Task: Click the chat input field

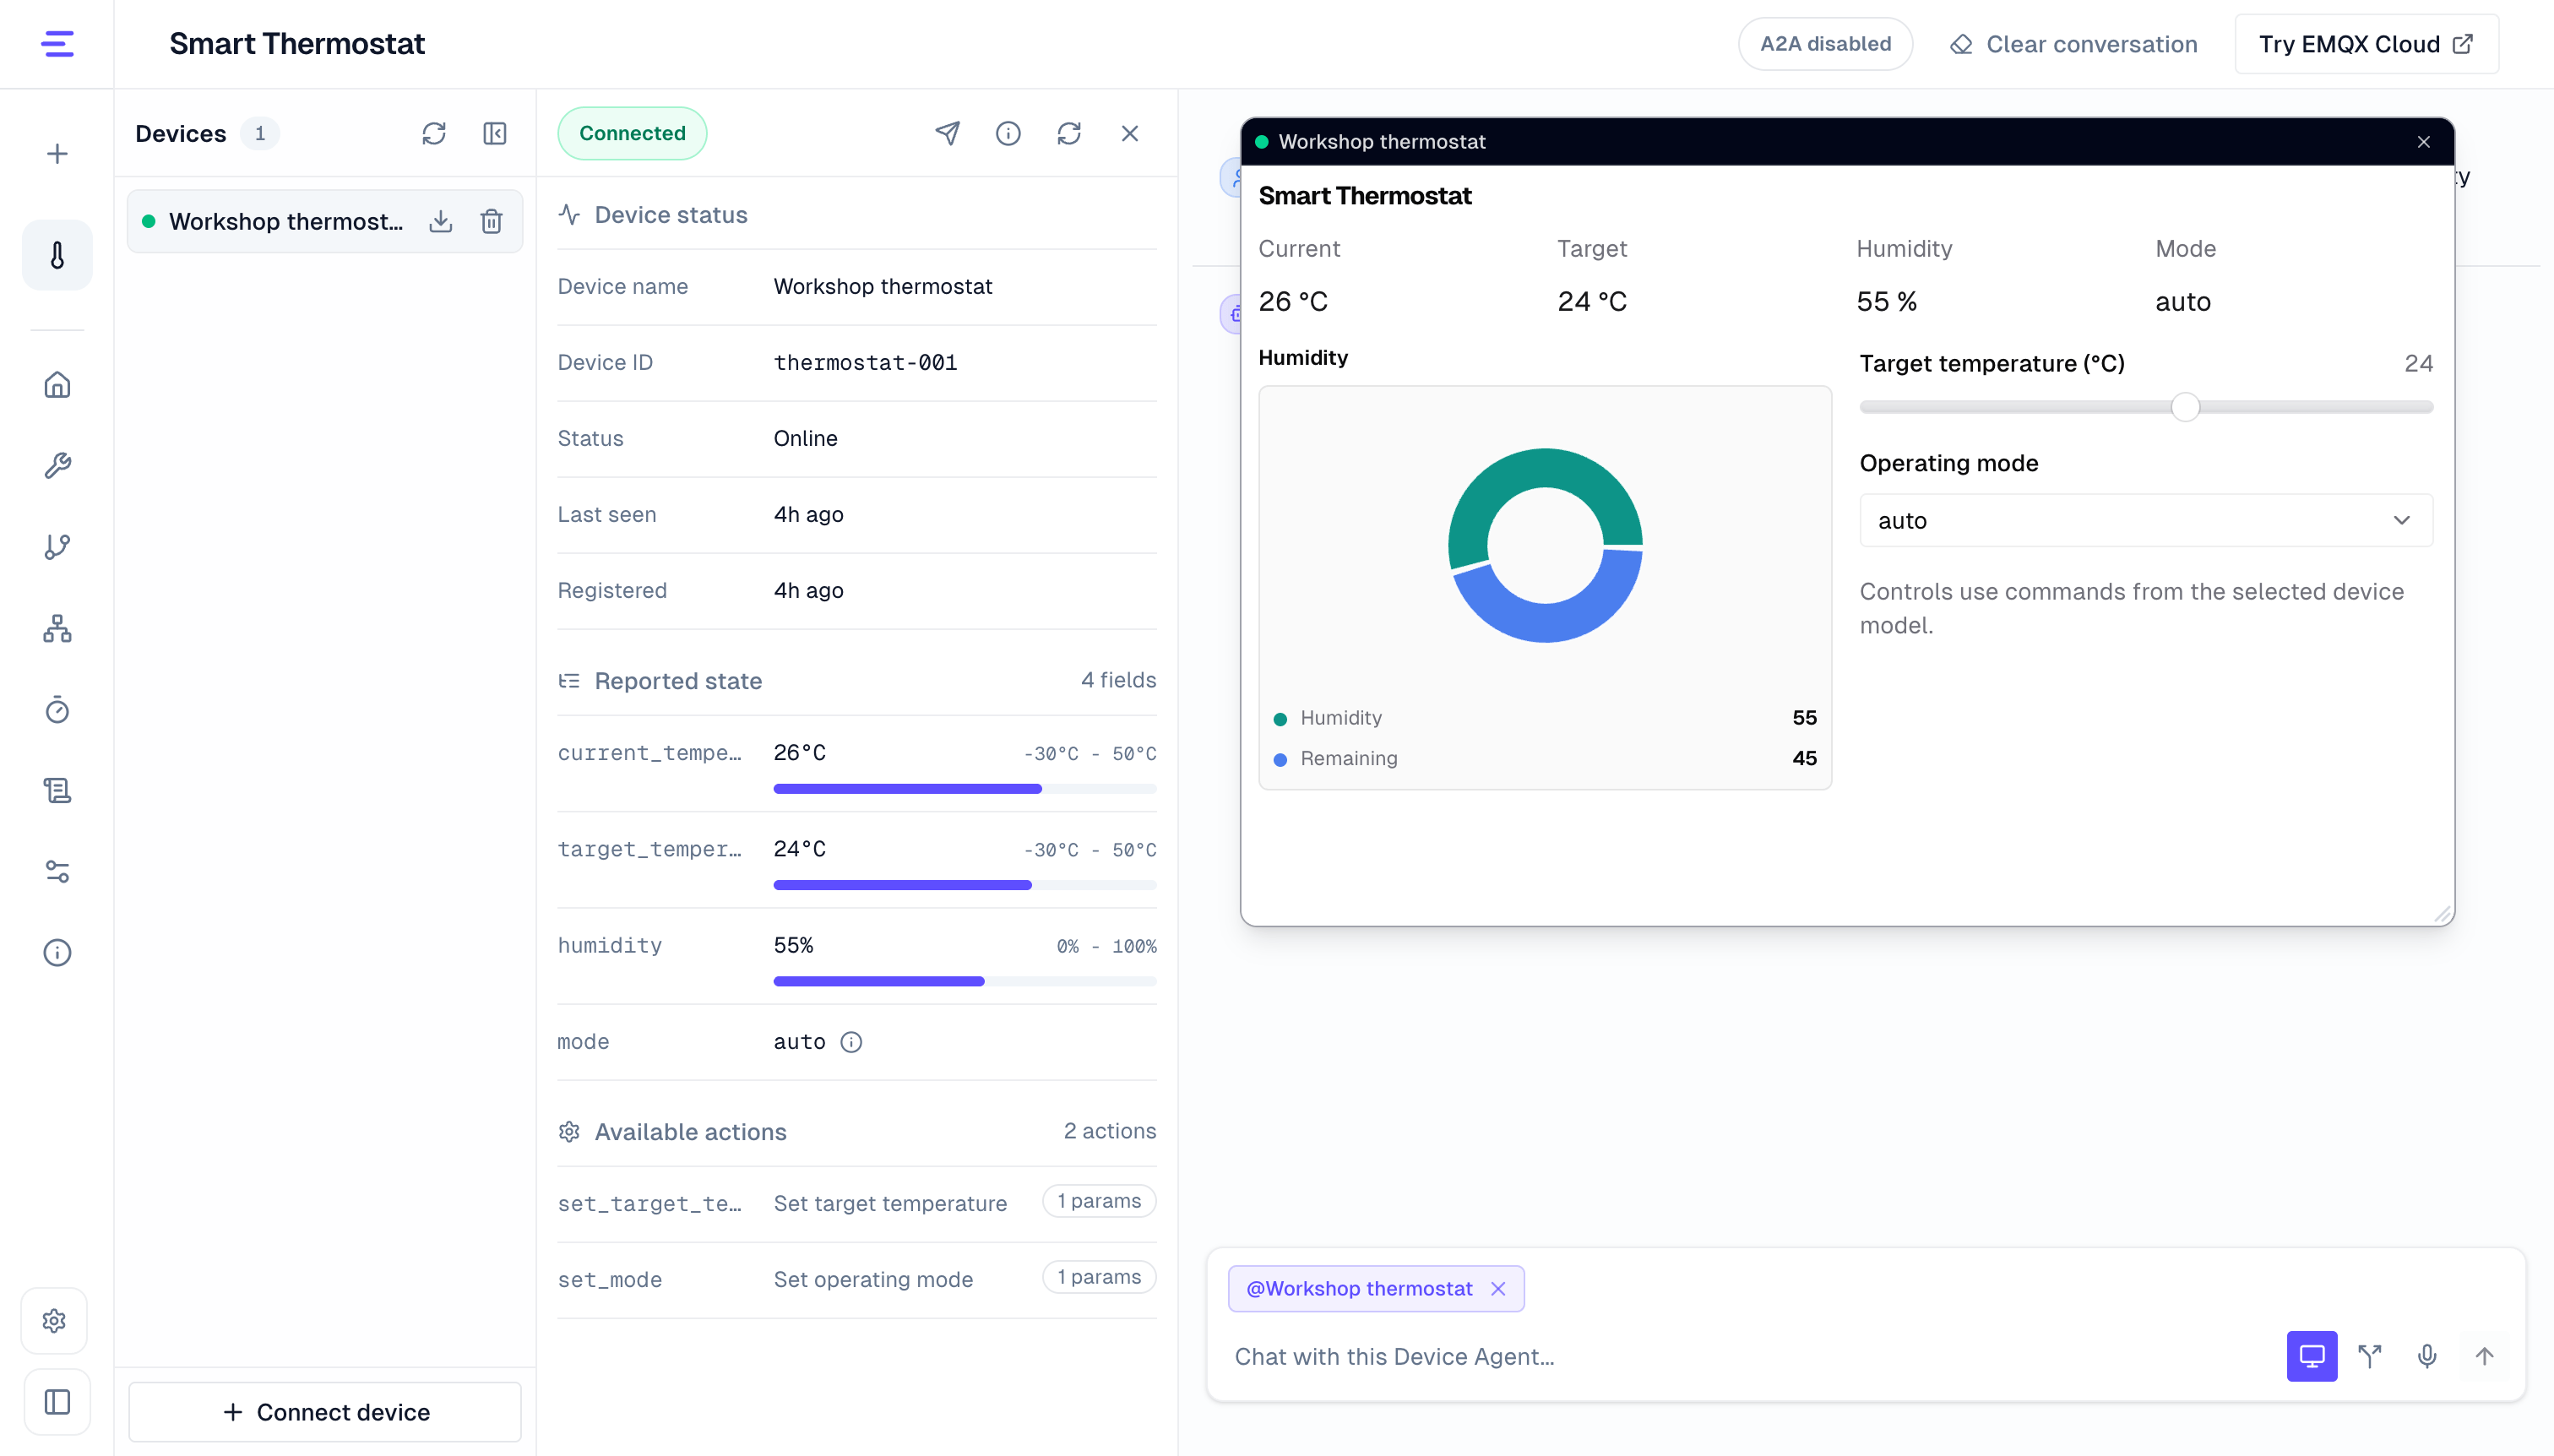Action: [x=1750, y=1356]
